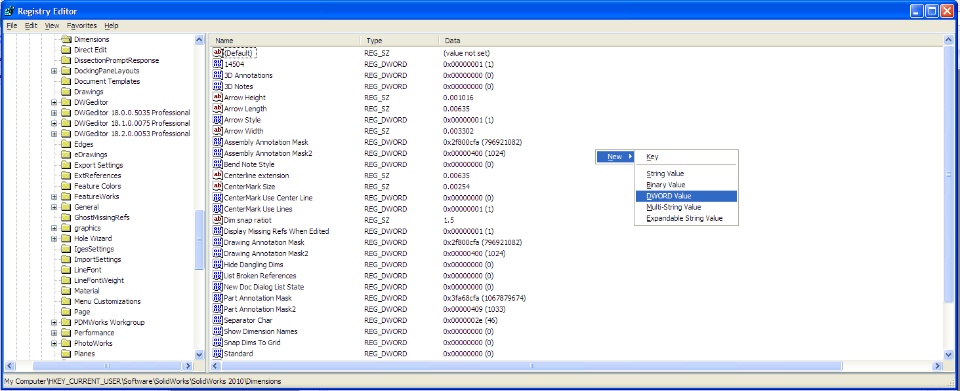Screen dimensions: 960x391
Task: Click the tree pane scroll-up arrow
Action: [x=199, y=40]
